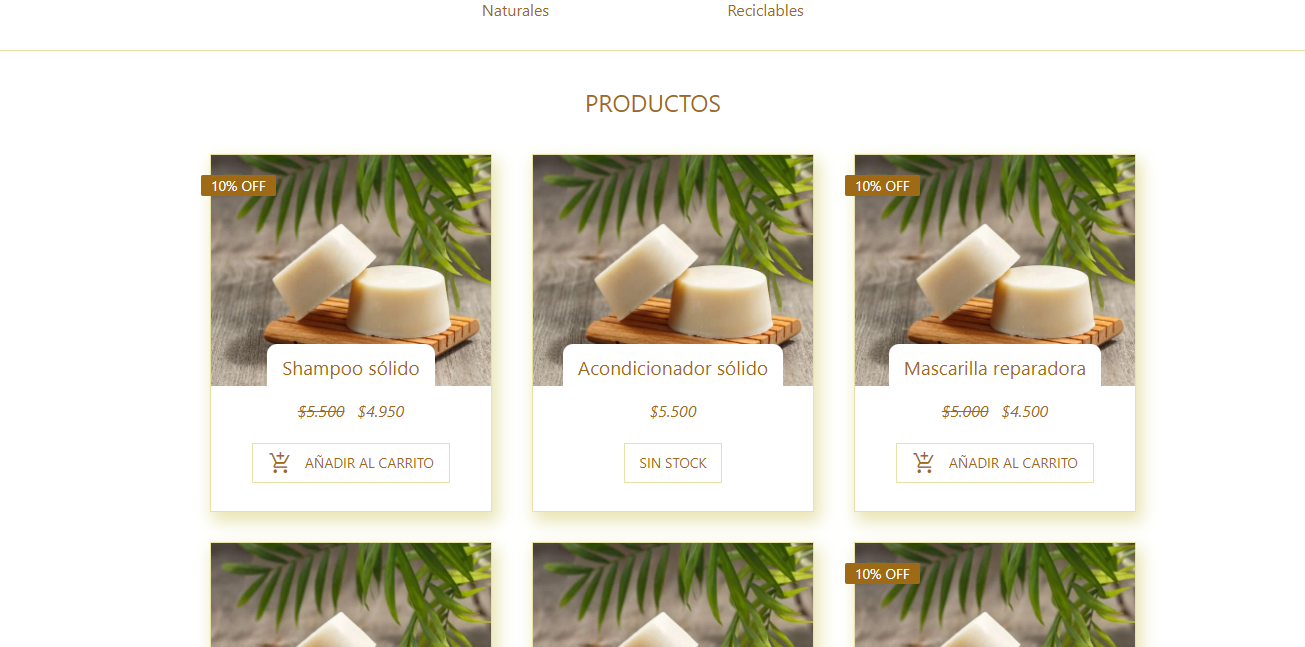
Task: Click the Acondicionador sólido product title
Action: [673, 368]
